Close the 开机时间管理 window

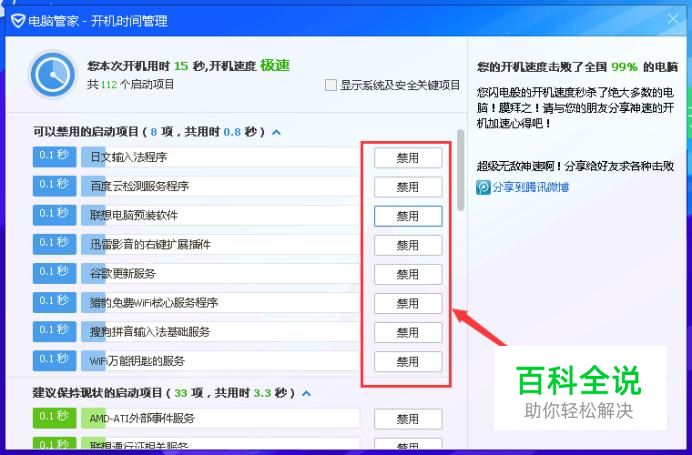point(673,19)
